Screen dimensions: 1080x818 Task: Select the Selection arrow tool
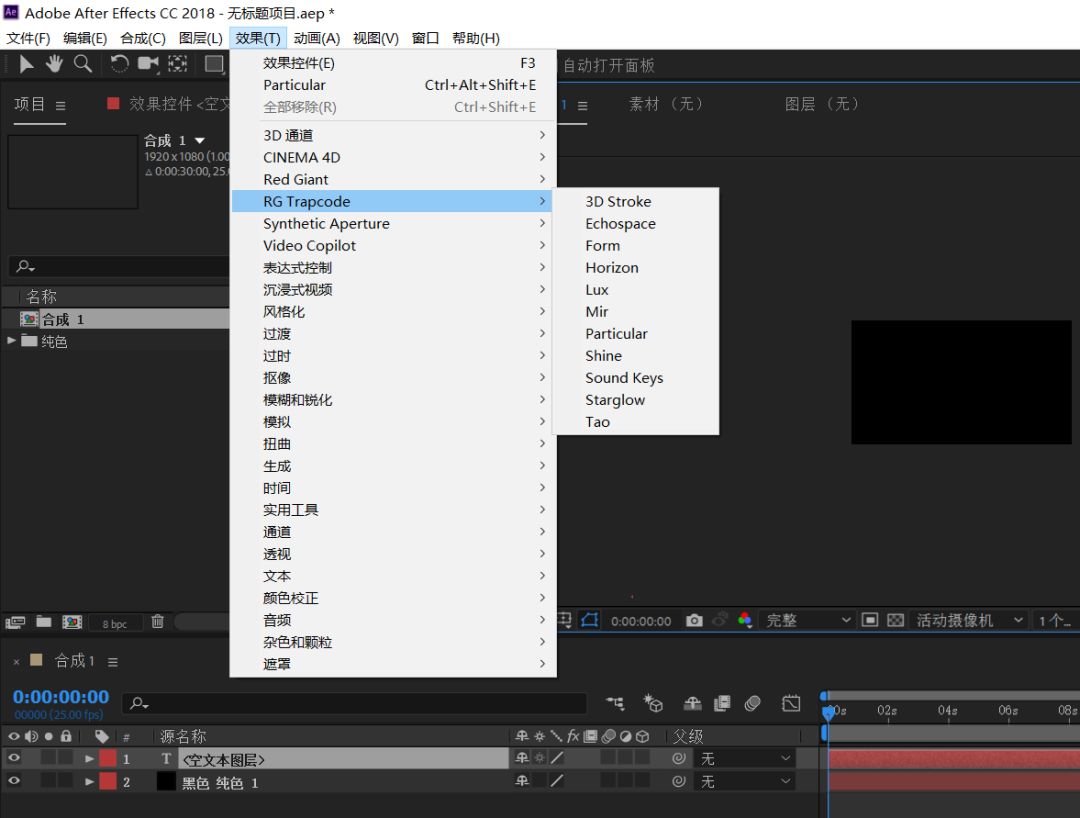[x=26, y=64]
